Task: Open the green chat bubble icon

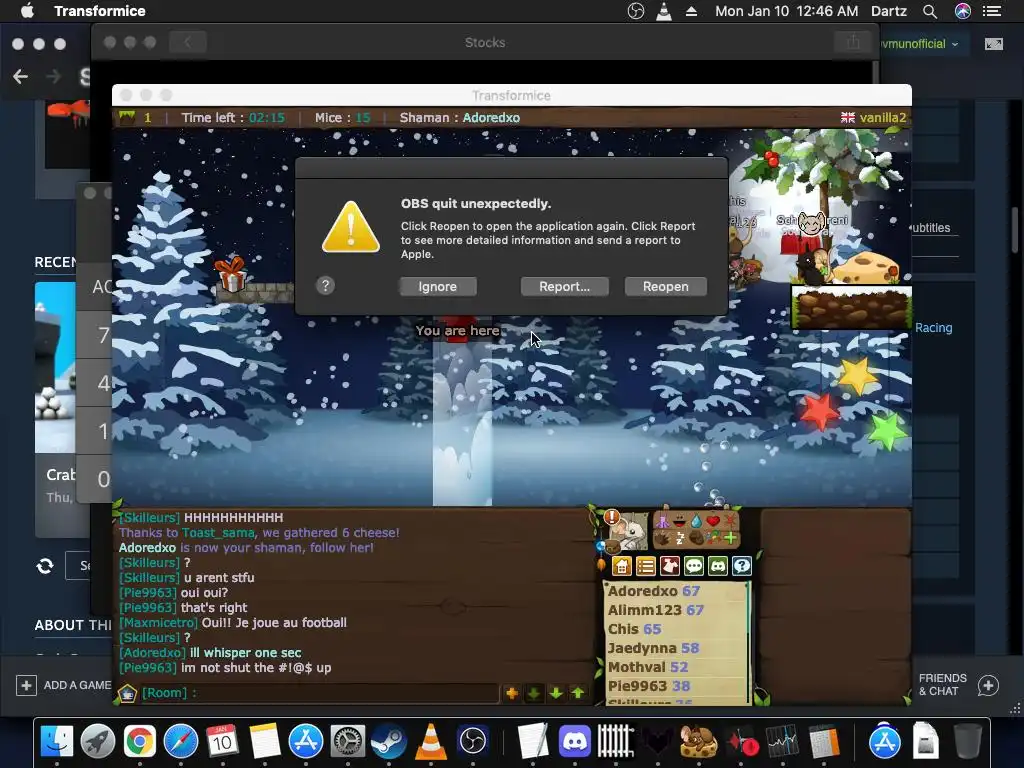Action: (x=694, y=566)
